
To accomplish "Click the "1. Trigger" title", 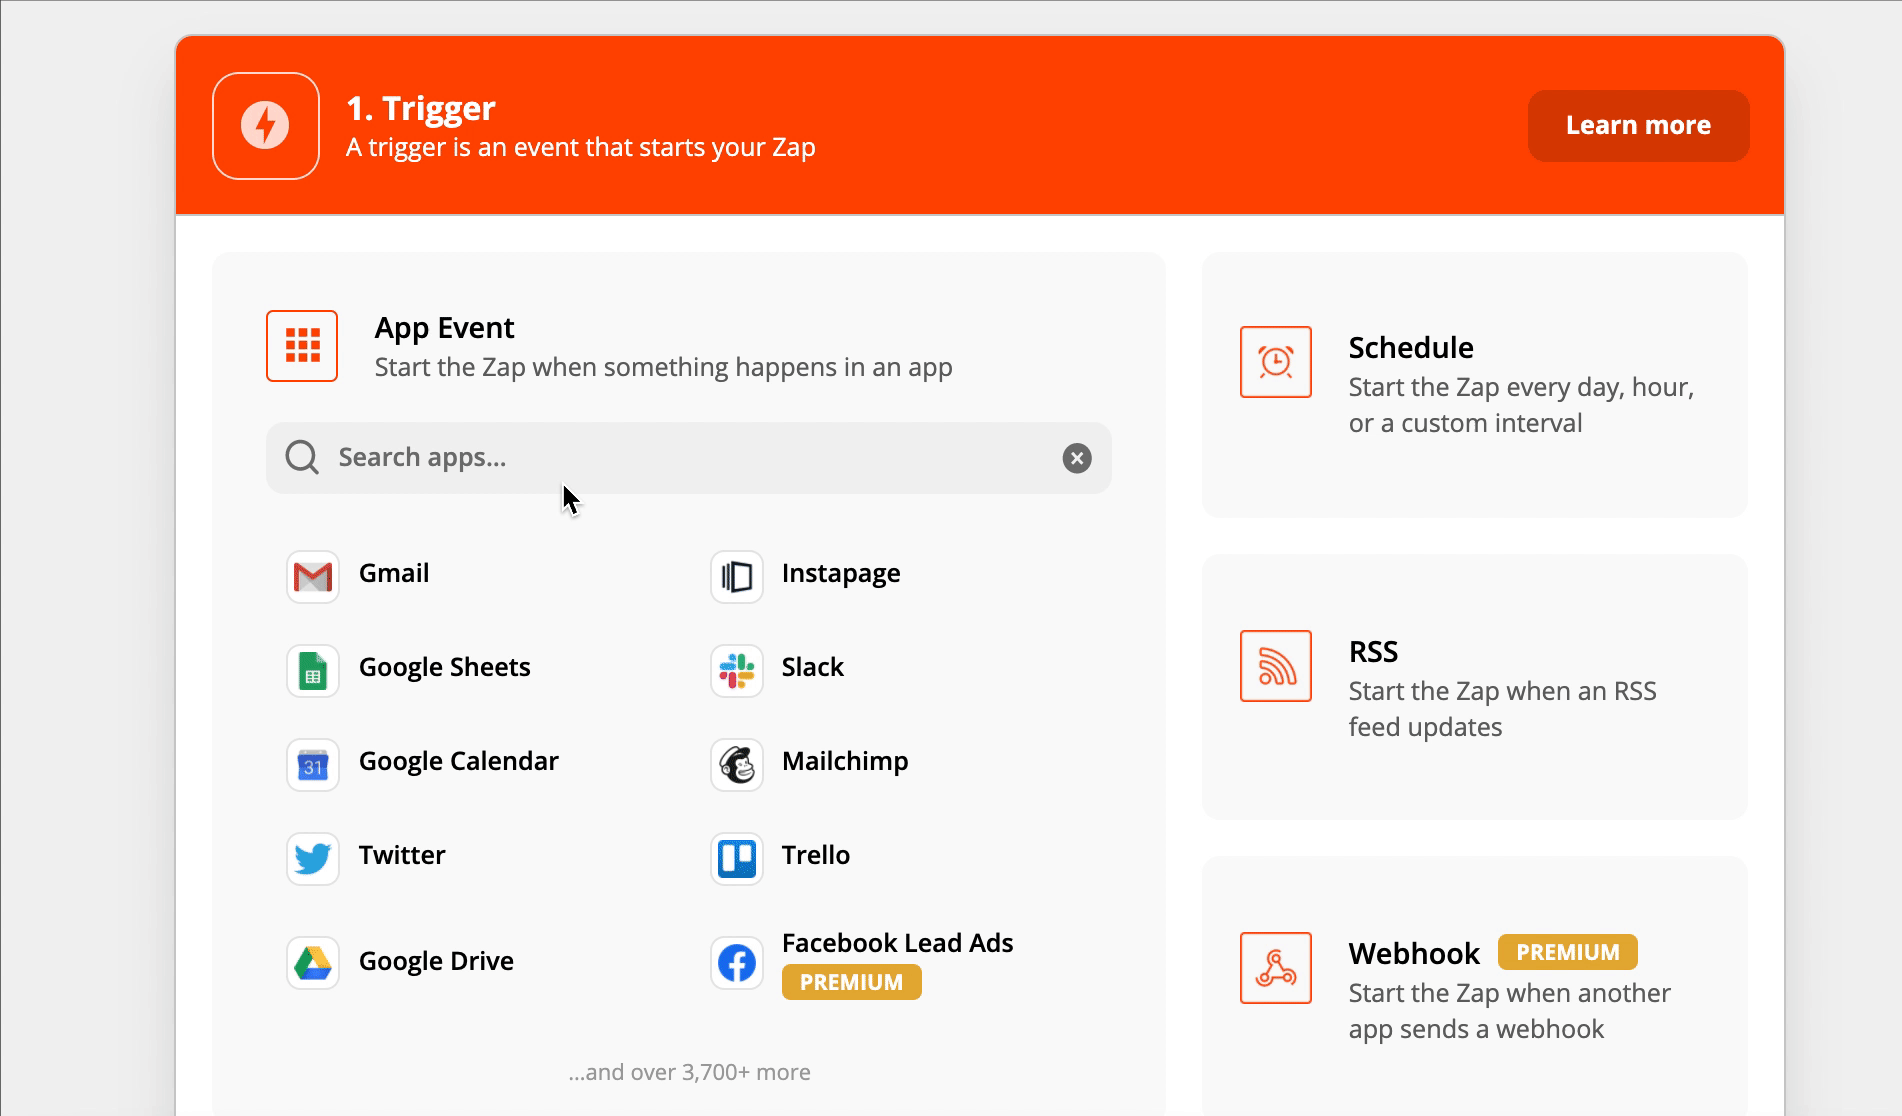I will coord(421,108).
